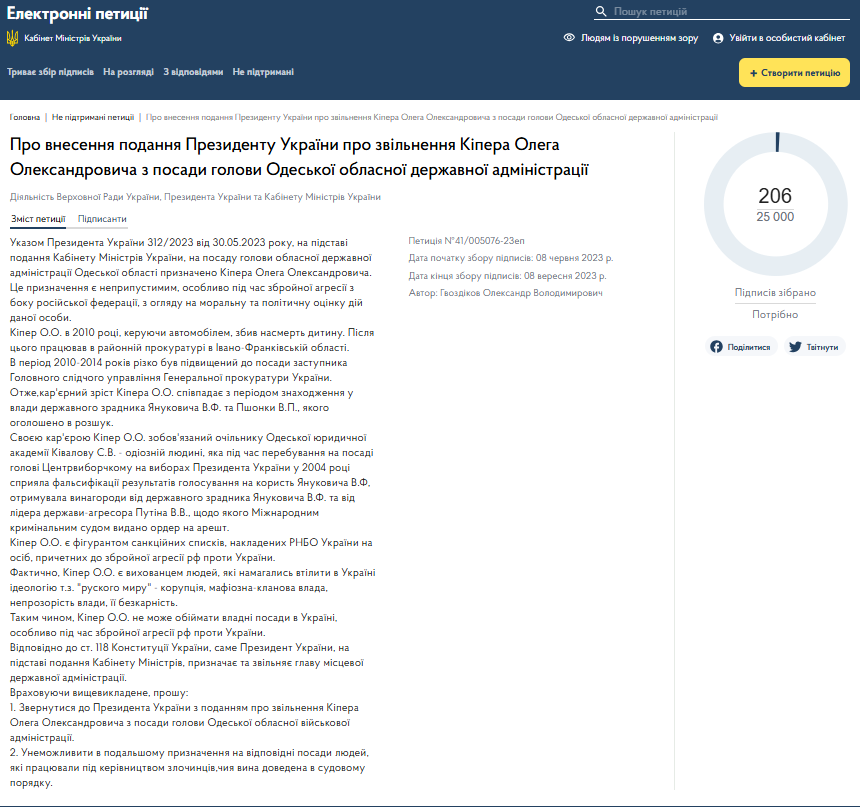Open the На розгляді section
Image resolution: width=860 pixels, height=807 pixels.
pos(128,72)
